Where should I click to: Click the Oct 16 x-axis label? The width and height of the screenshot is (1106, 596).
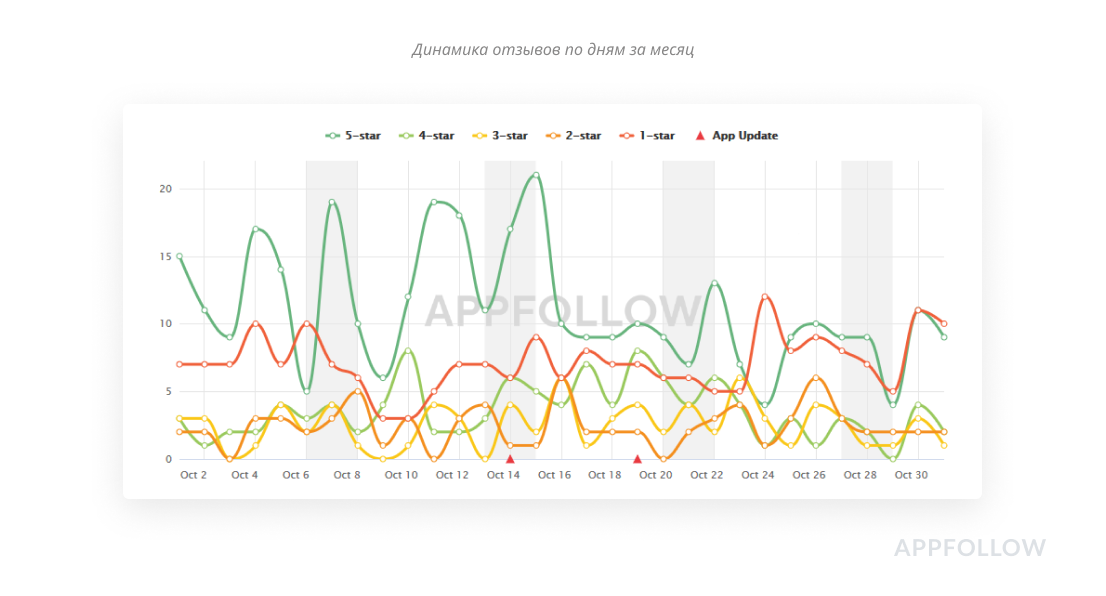[x=554, y=475]
